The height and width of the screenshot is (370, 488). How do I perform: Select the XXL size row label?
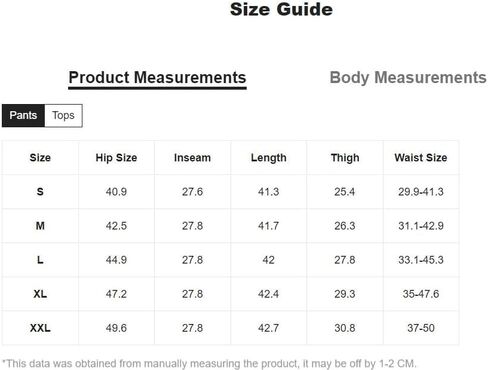pos(40,328)
